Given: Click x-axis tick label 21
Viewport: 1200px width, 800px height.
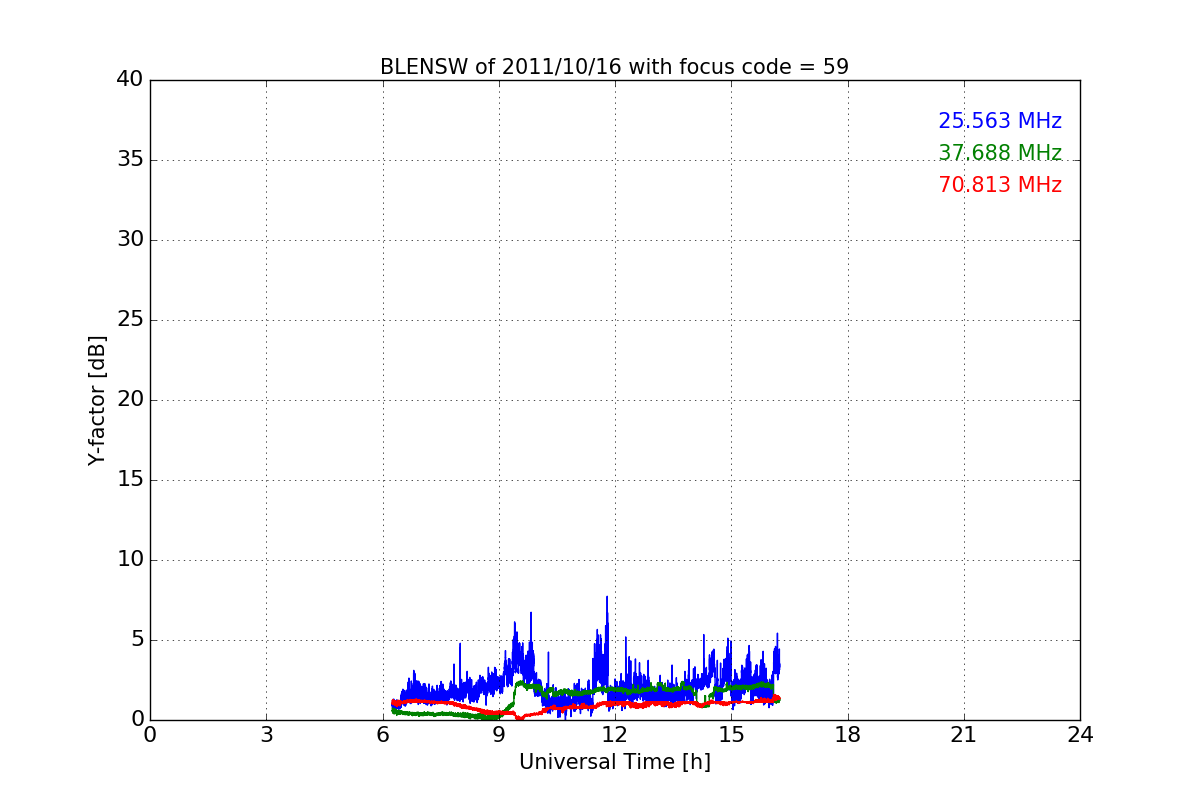Looking at the screenshot, I should pyautogui.click(x=964, y=735).
